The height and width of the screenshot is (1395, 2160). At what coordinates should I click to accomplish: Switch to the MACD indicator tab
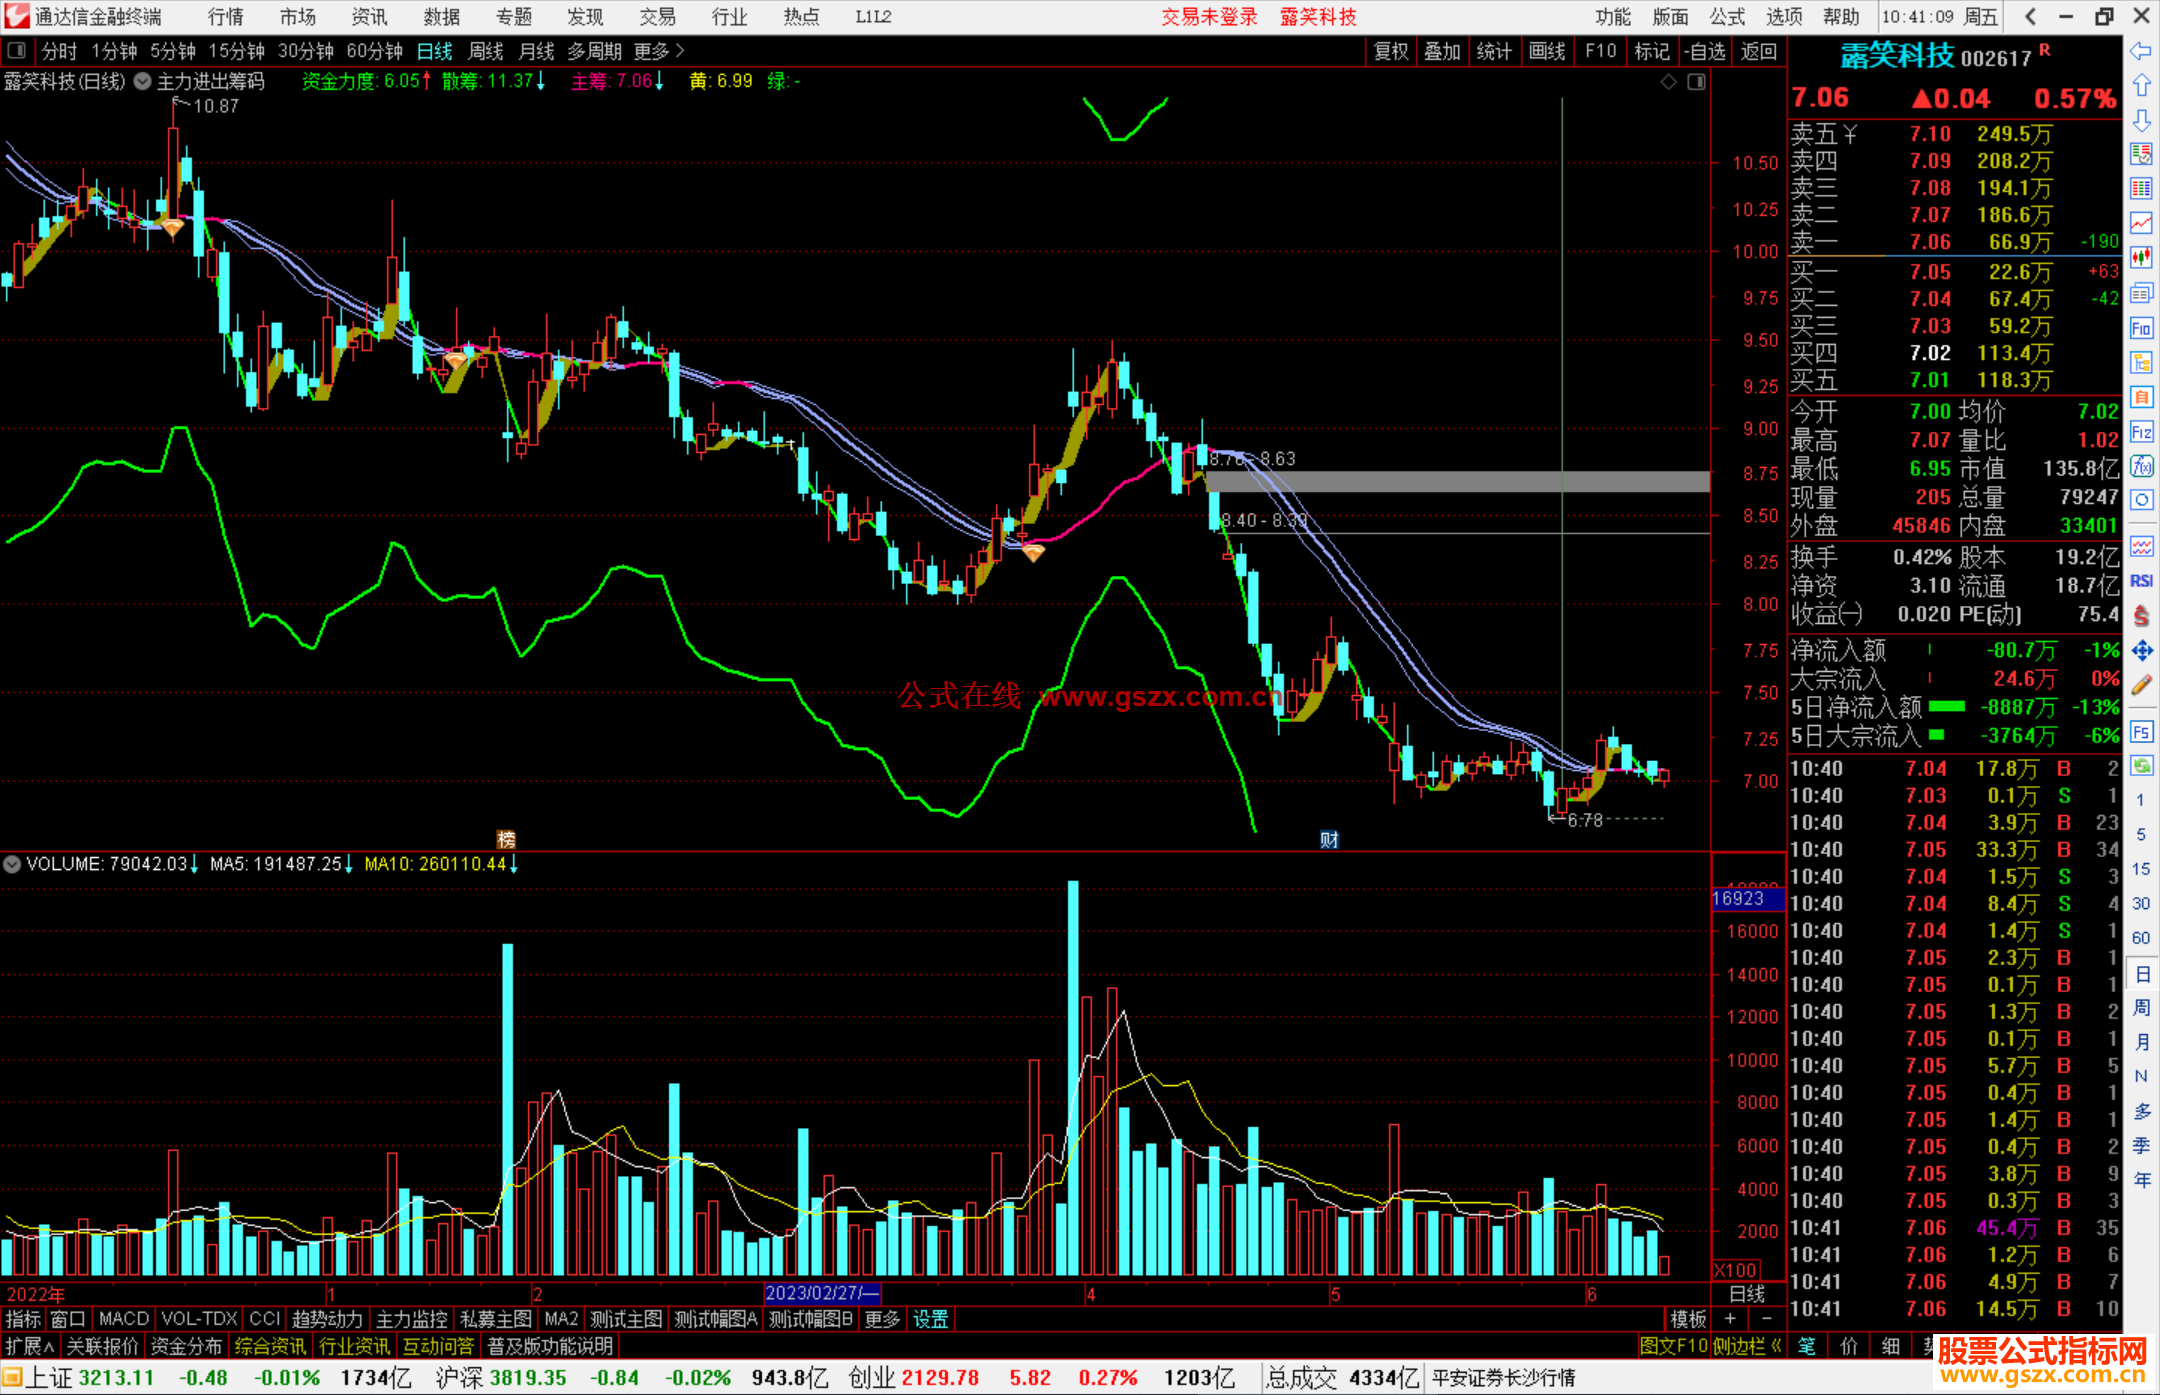(123, 1319)
